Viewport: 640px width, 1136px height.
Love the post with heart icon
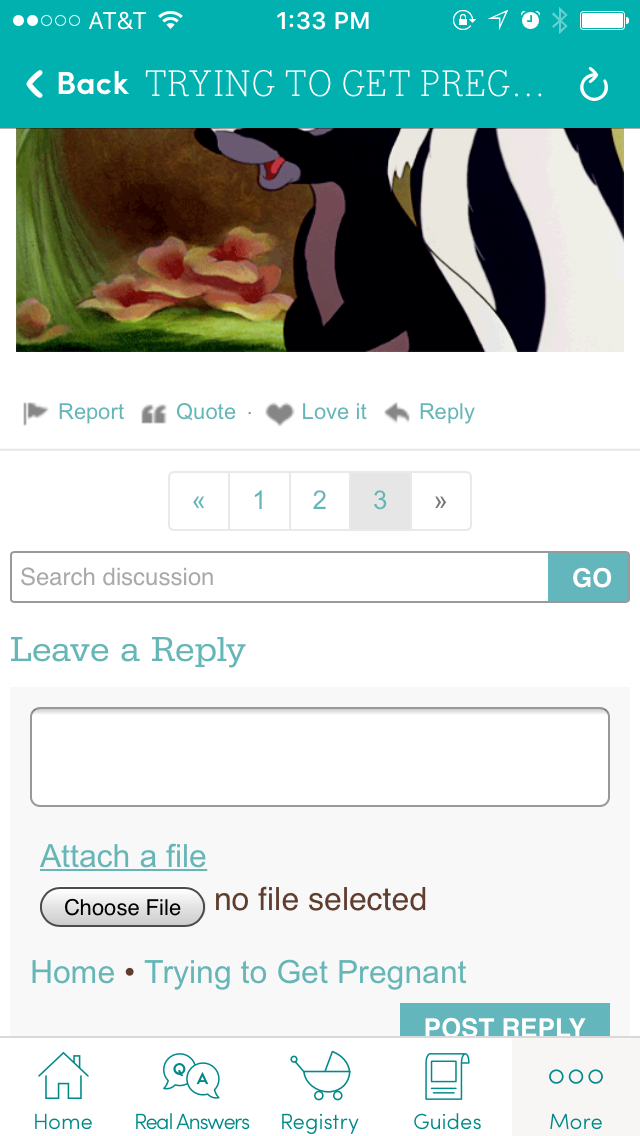tap(279, 414)
